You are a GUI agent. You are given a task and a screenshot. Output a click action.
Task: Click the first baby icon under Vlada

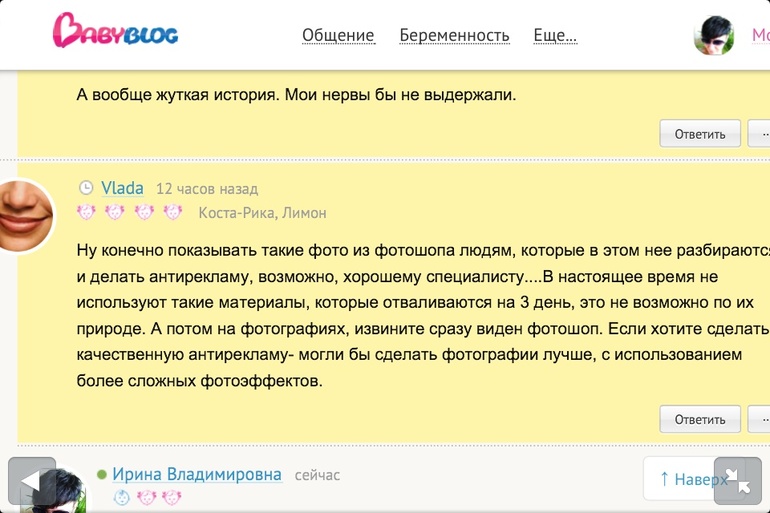click(x=86, y=212)
